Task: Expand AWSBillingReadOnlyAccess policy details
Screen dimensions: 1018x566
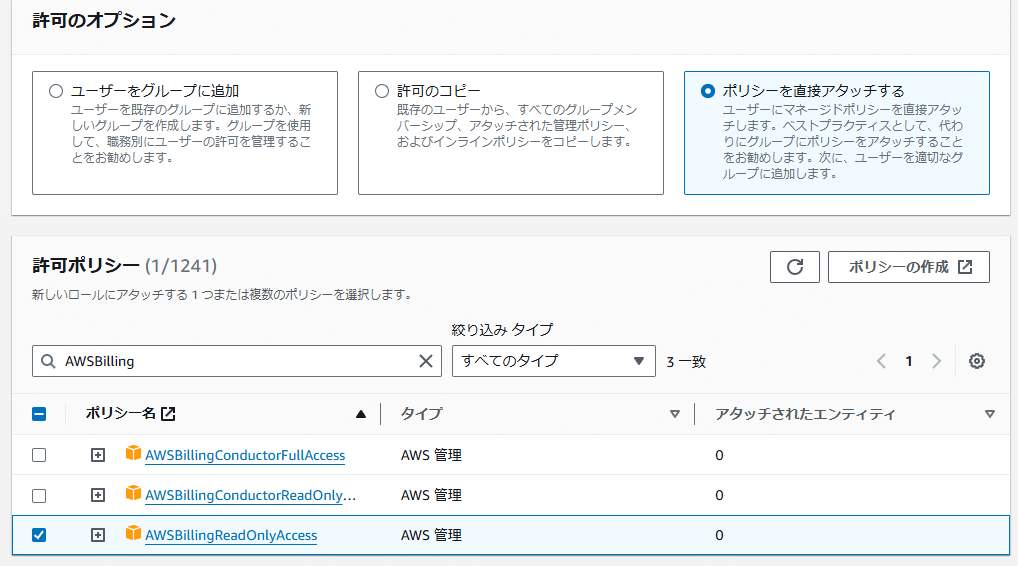Action: pyautogui.click(x=97, y=535)
